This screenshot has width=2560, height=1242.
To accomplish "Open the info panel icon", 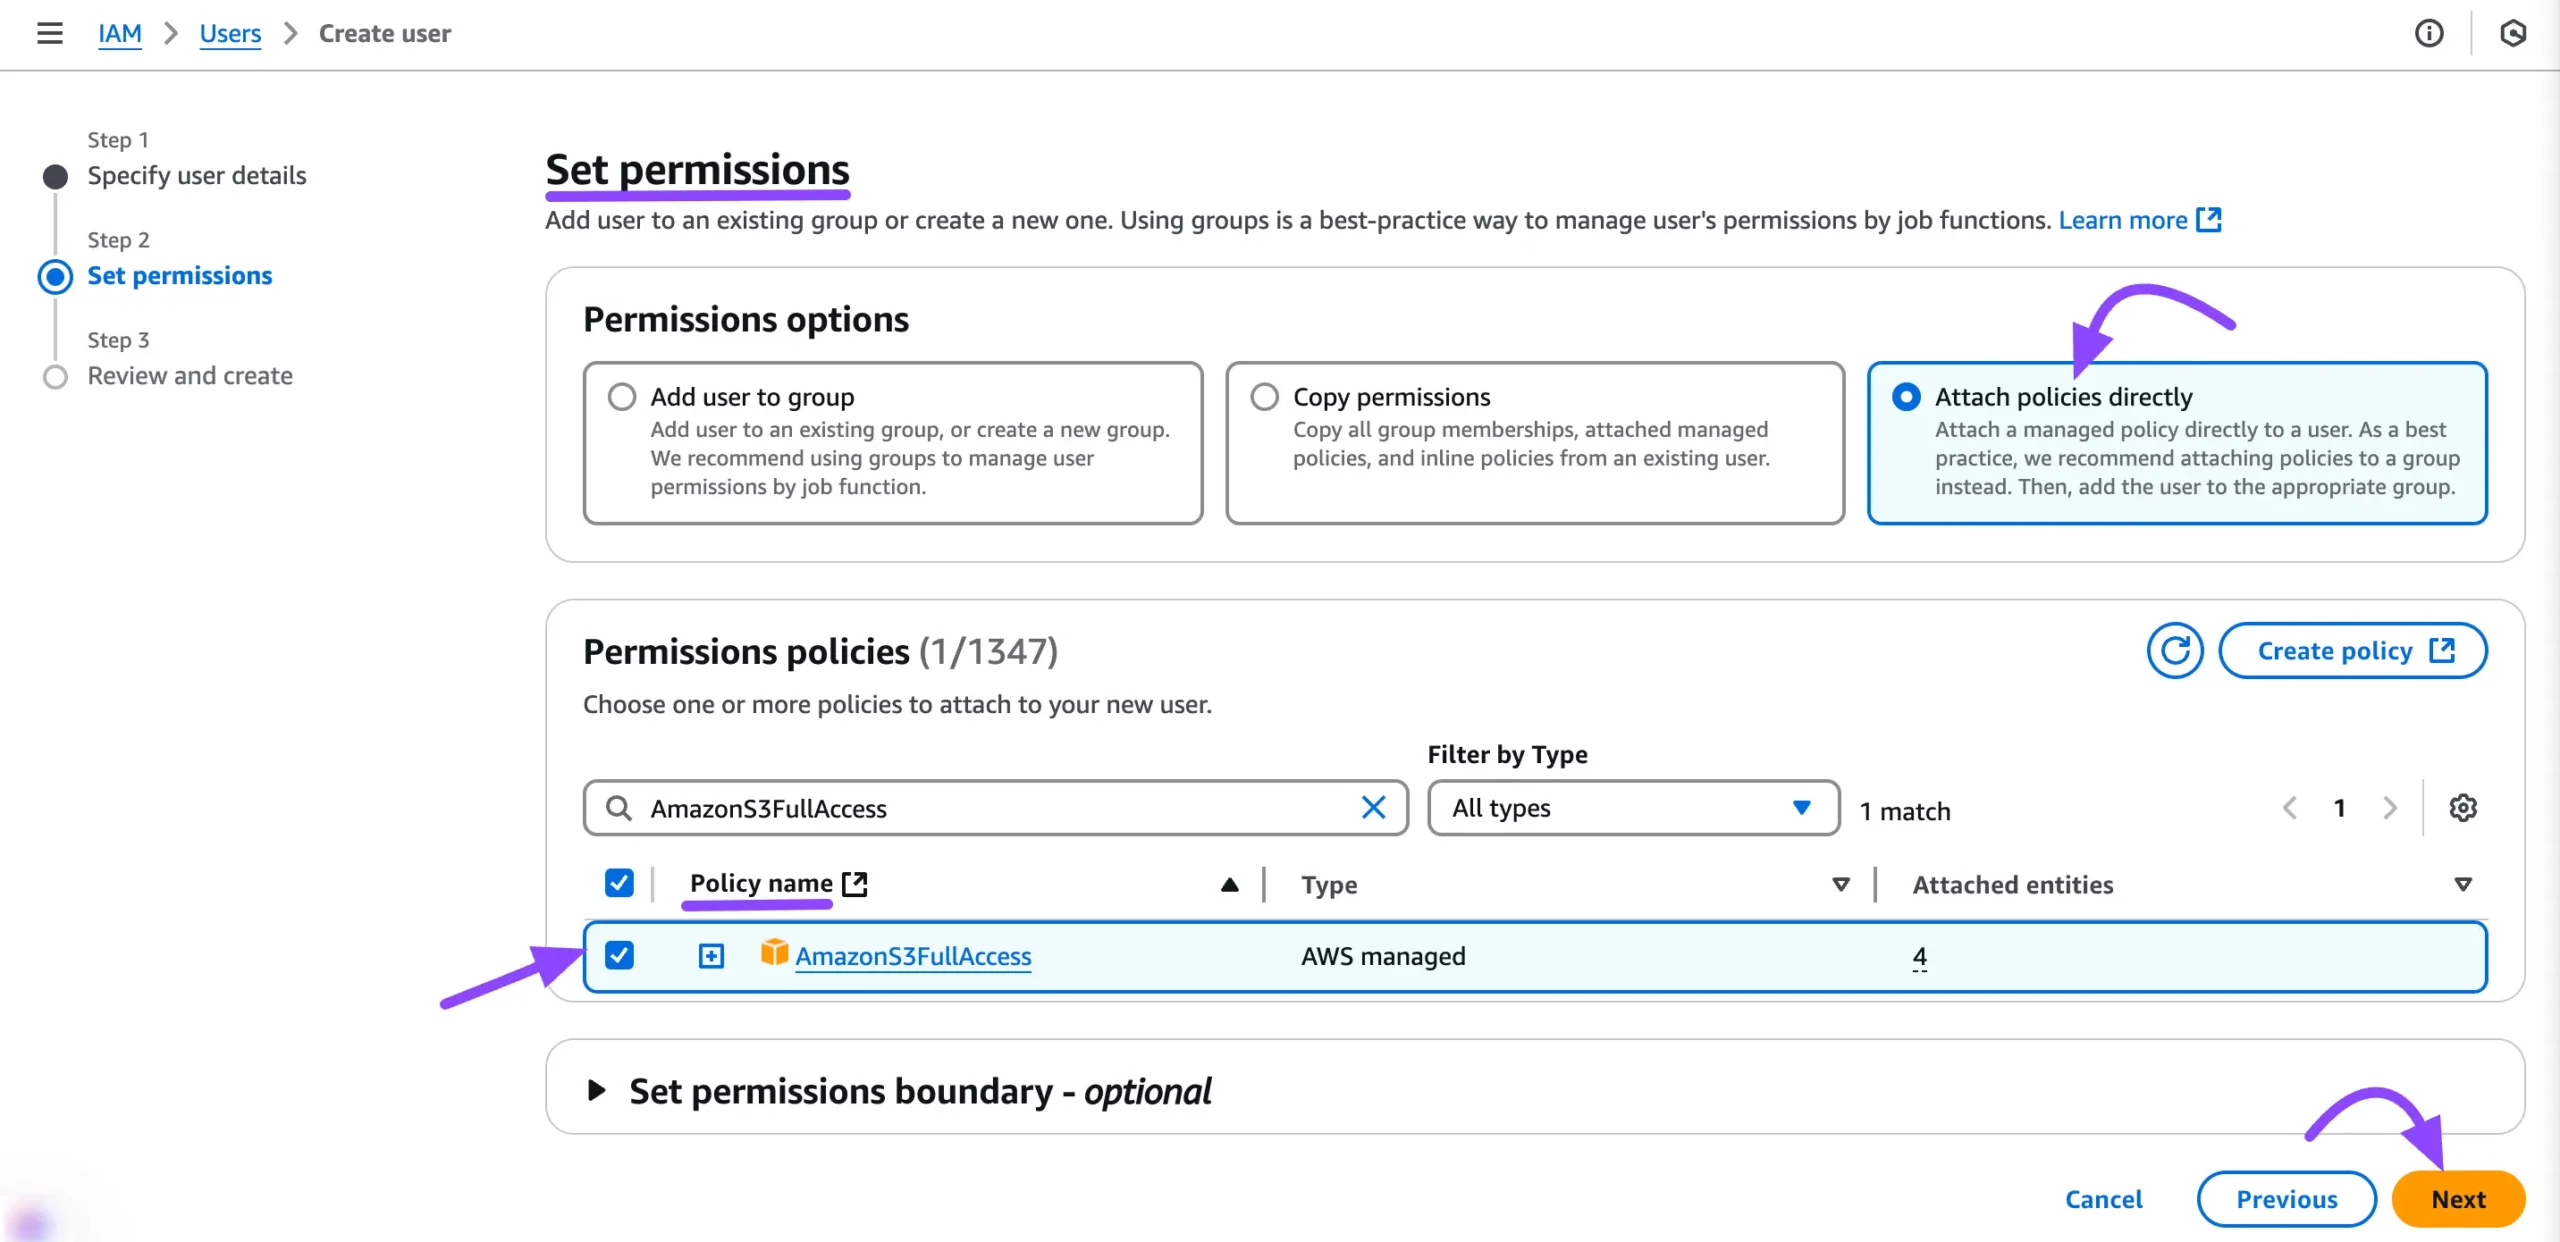I will (2429, 33).
